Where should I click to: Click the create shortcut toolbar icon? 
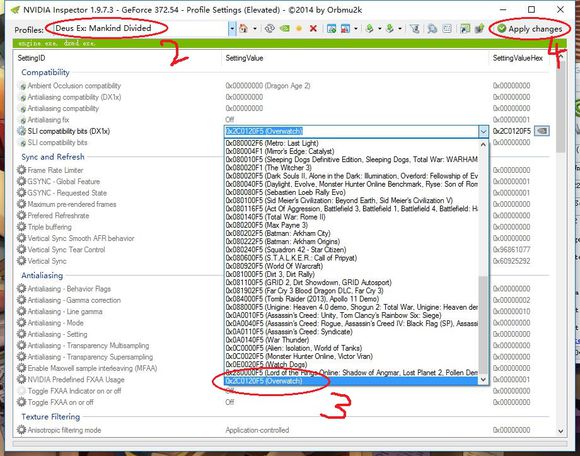[465, 28]
